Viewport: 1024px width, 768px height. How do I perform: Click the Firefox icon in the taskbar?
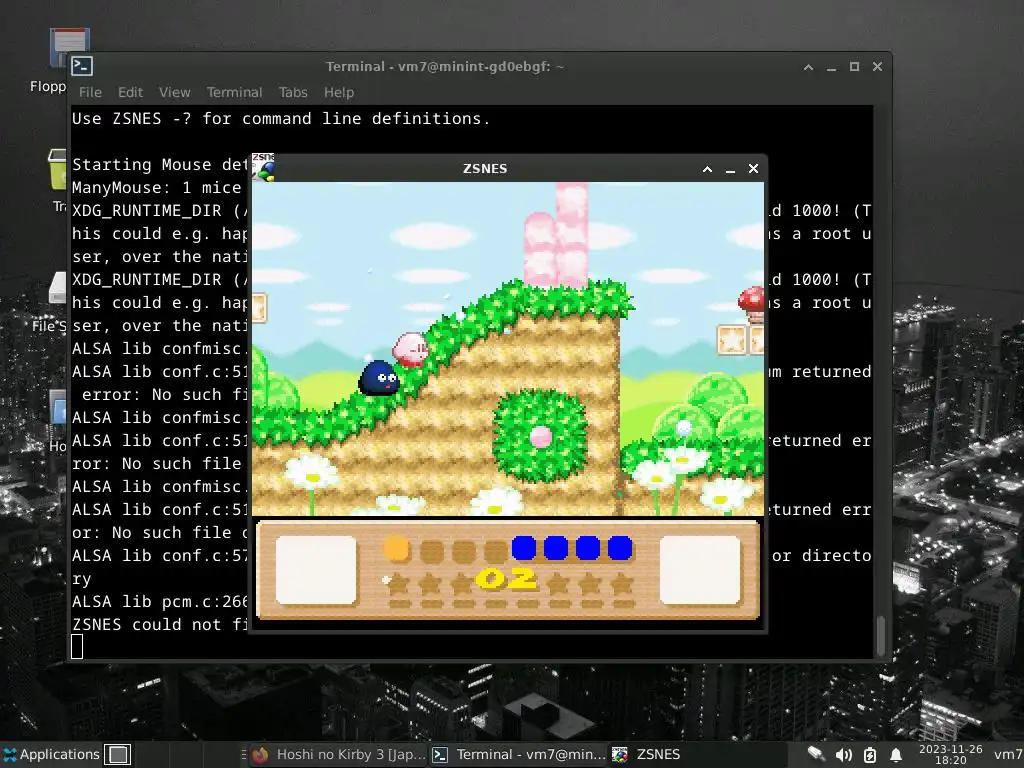point(261,754)
